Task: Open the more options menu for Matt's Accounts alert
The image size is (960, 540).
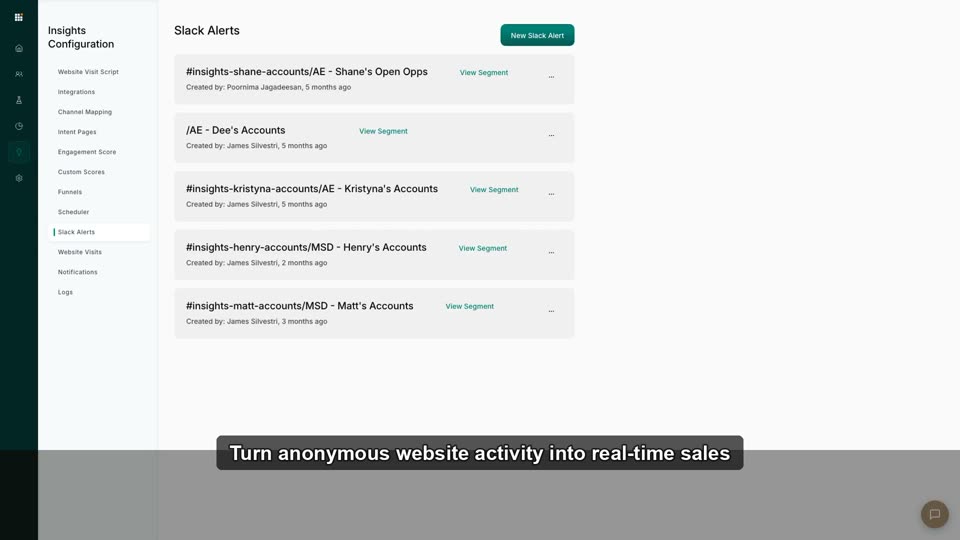Action: click(x=551, y=311)
